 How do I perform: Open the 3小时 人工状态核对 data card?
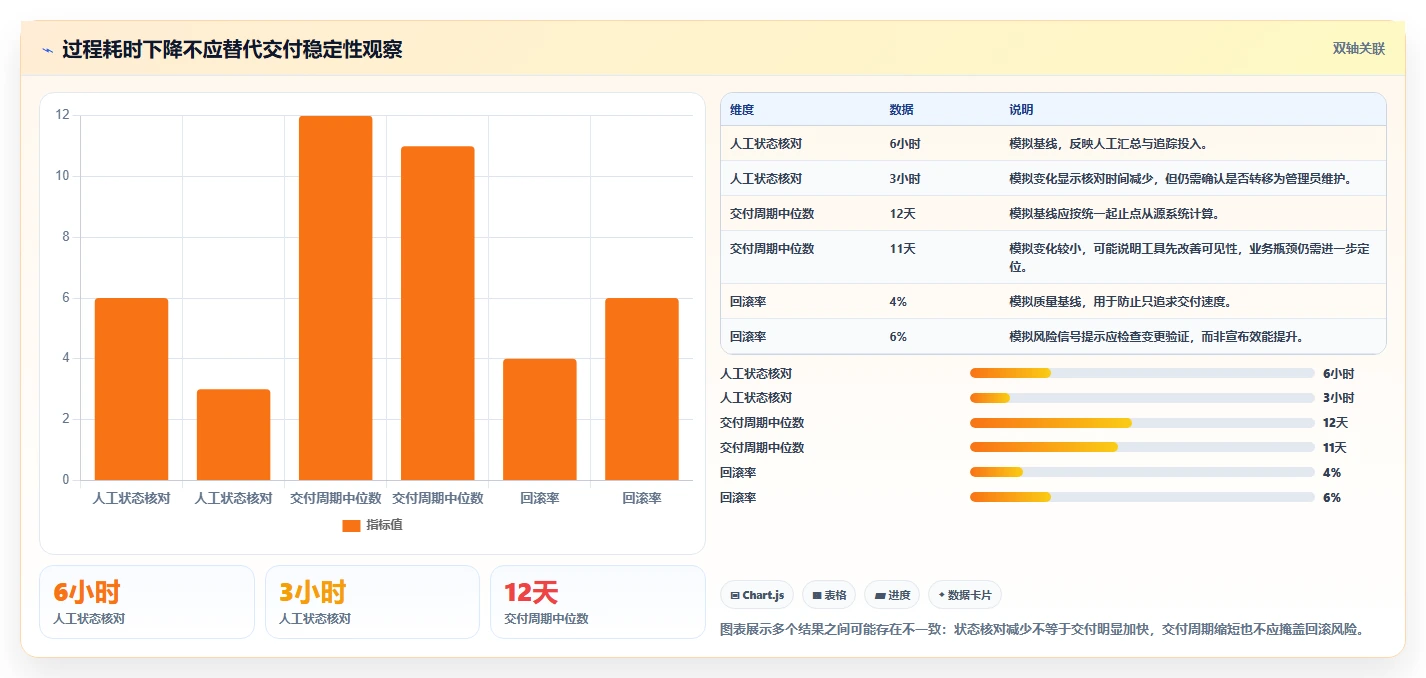point(373,602)
